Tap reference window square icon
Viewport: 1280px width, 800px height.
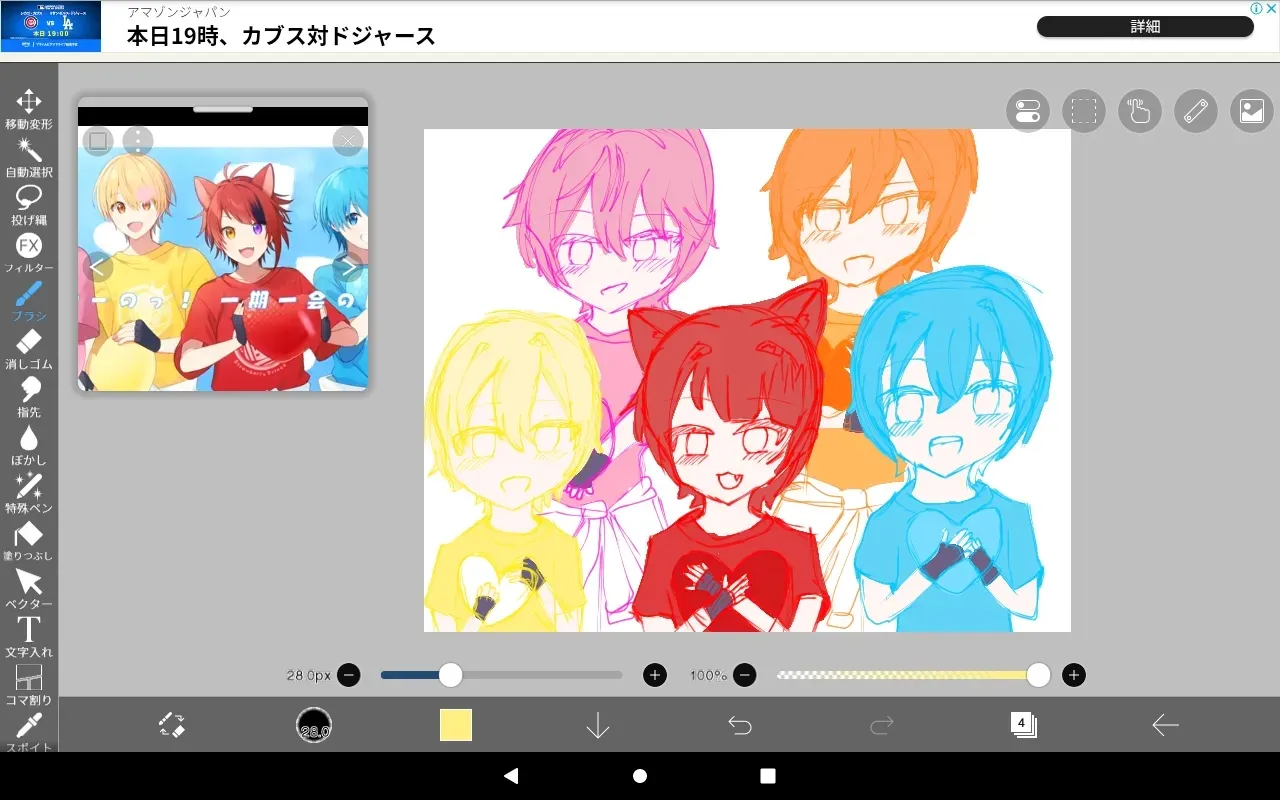pyautogui.click(x=98, y=141)
